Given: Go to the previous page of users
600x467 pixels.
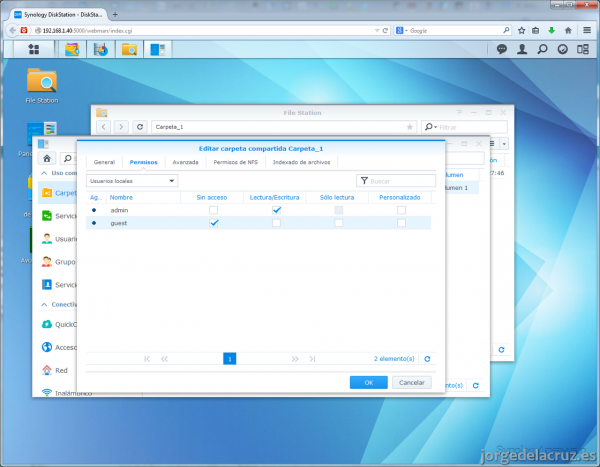Looking at the screenshot, I should tap(165, 359).
